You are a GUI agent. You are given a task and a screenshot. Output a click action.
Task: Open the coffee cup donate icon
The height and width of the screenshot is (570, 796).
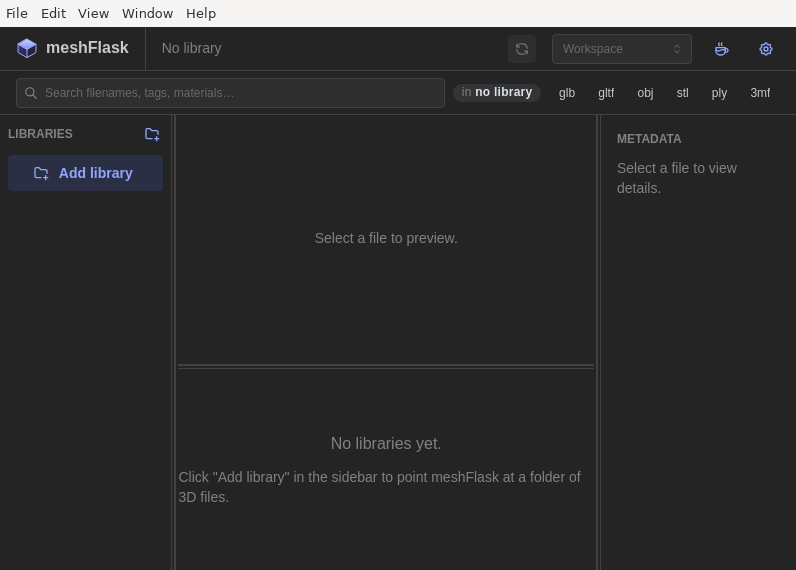721,49
